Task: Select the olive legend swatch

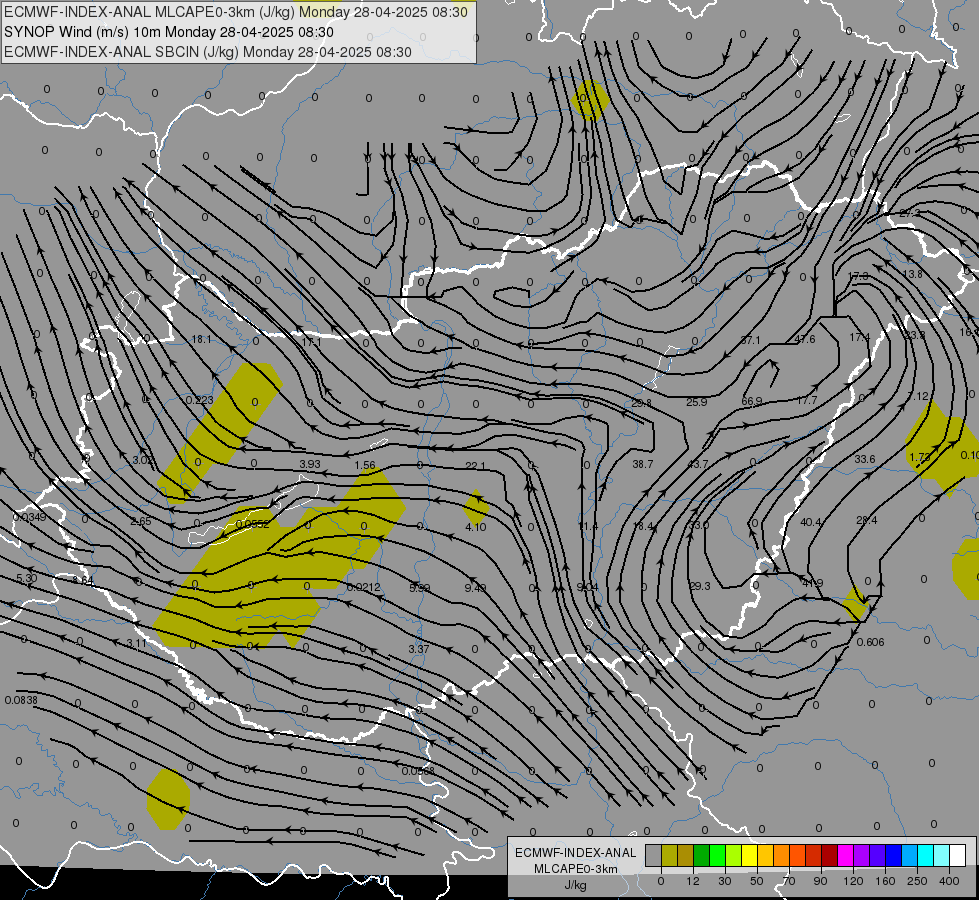Action: [669, 855]
